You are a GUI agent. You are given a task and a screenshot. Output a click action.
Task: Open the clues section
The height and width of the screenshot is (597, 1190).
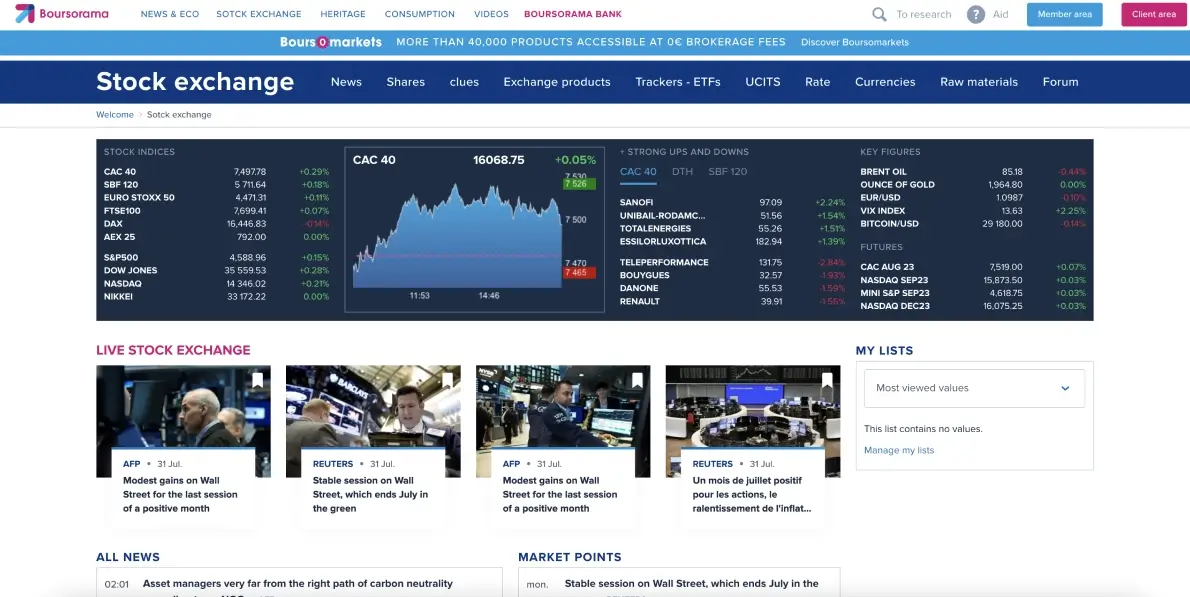click(x=464, y=82)
